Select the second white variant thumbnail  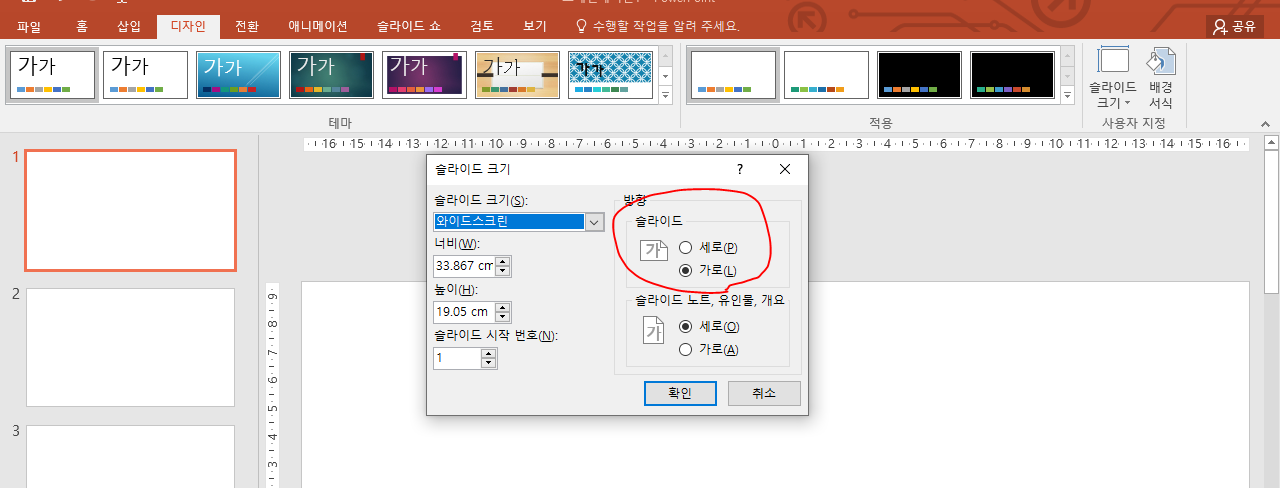coord(826,75)
